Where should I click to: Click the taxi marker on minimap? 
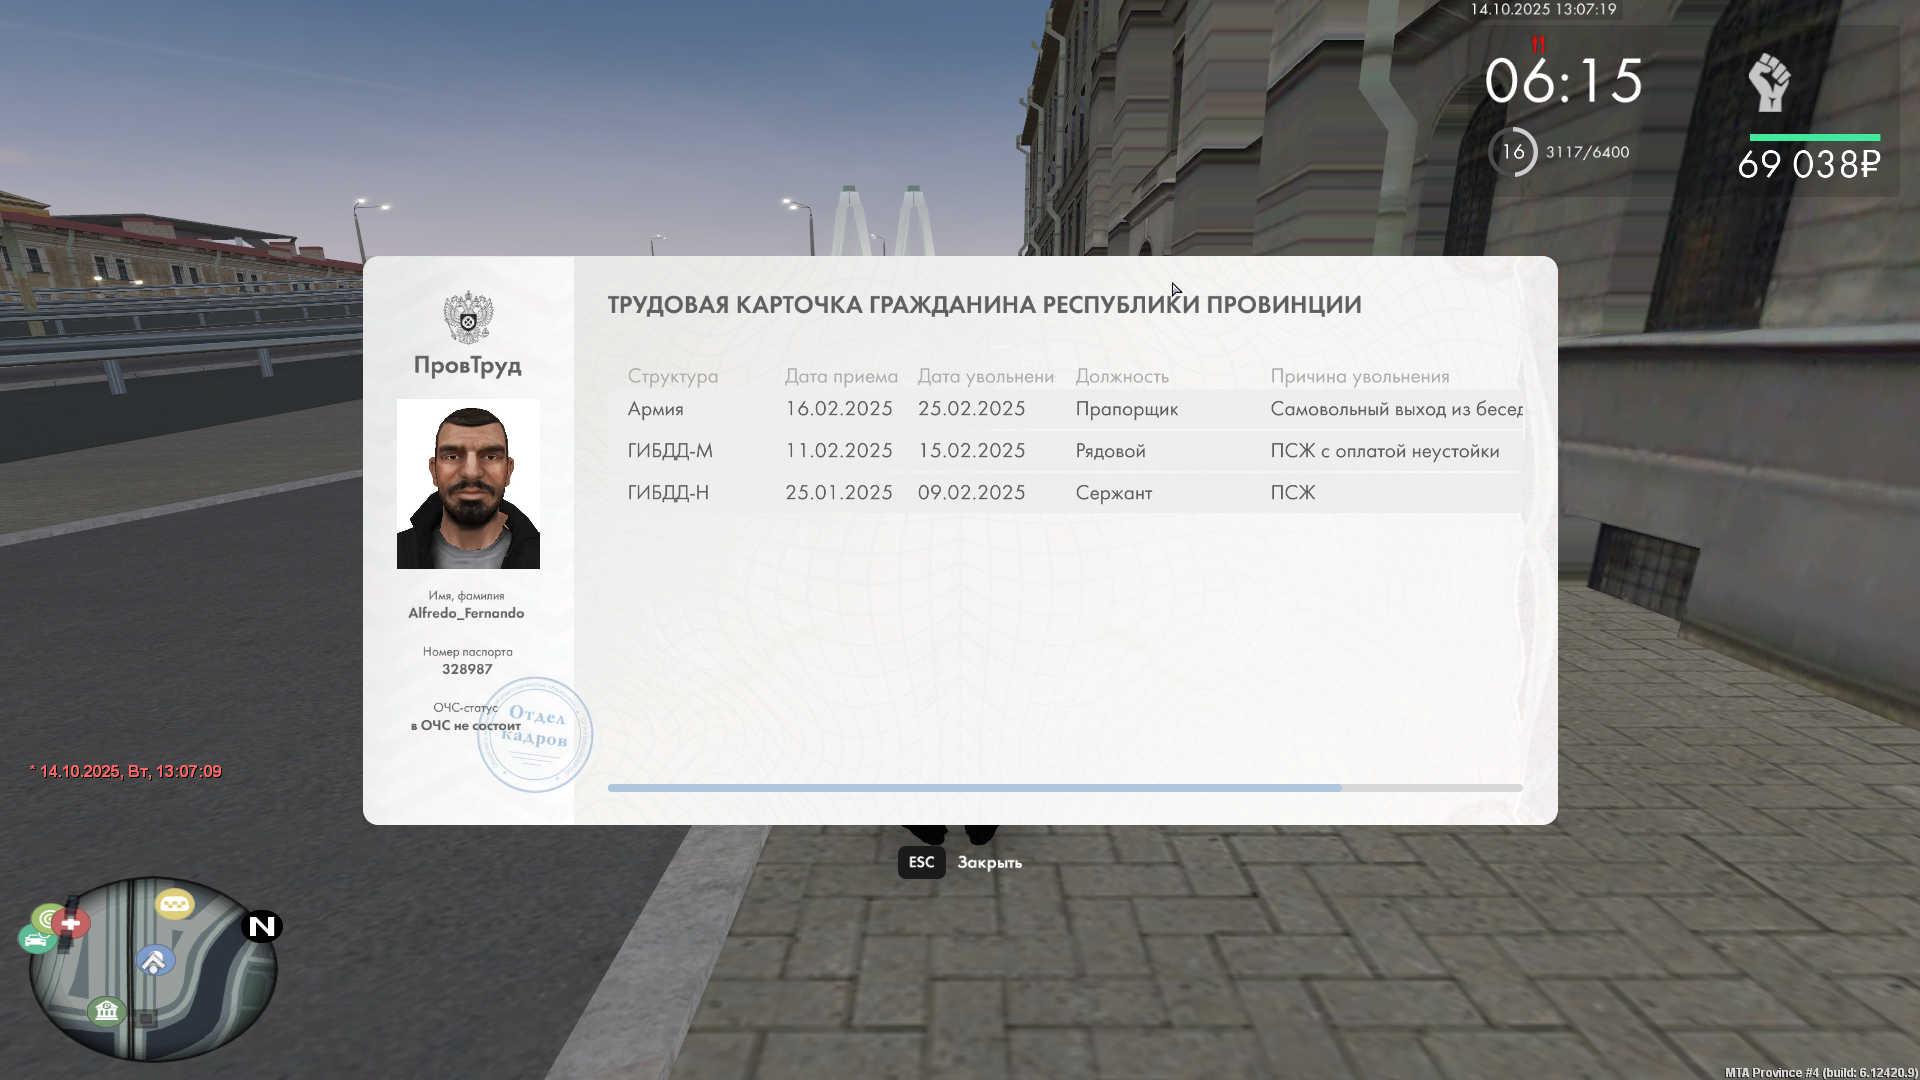pyautogui.click(x=175, y=904)
